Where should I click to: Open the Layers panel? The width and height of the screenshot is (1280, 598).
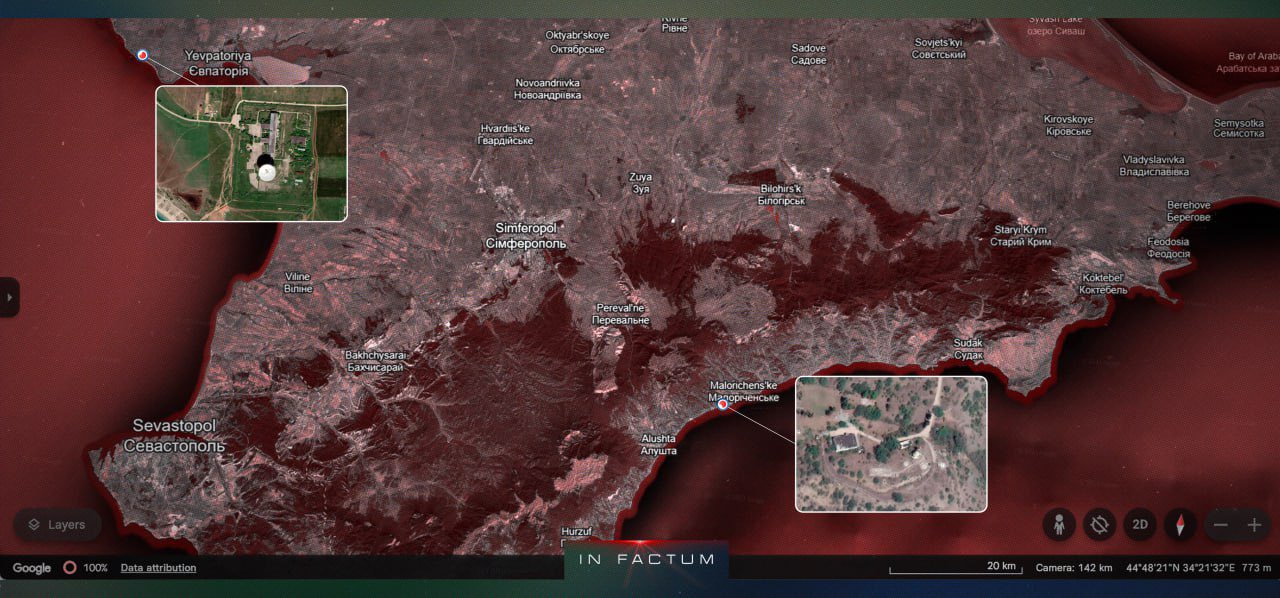pos(57,524)
